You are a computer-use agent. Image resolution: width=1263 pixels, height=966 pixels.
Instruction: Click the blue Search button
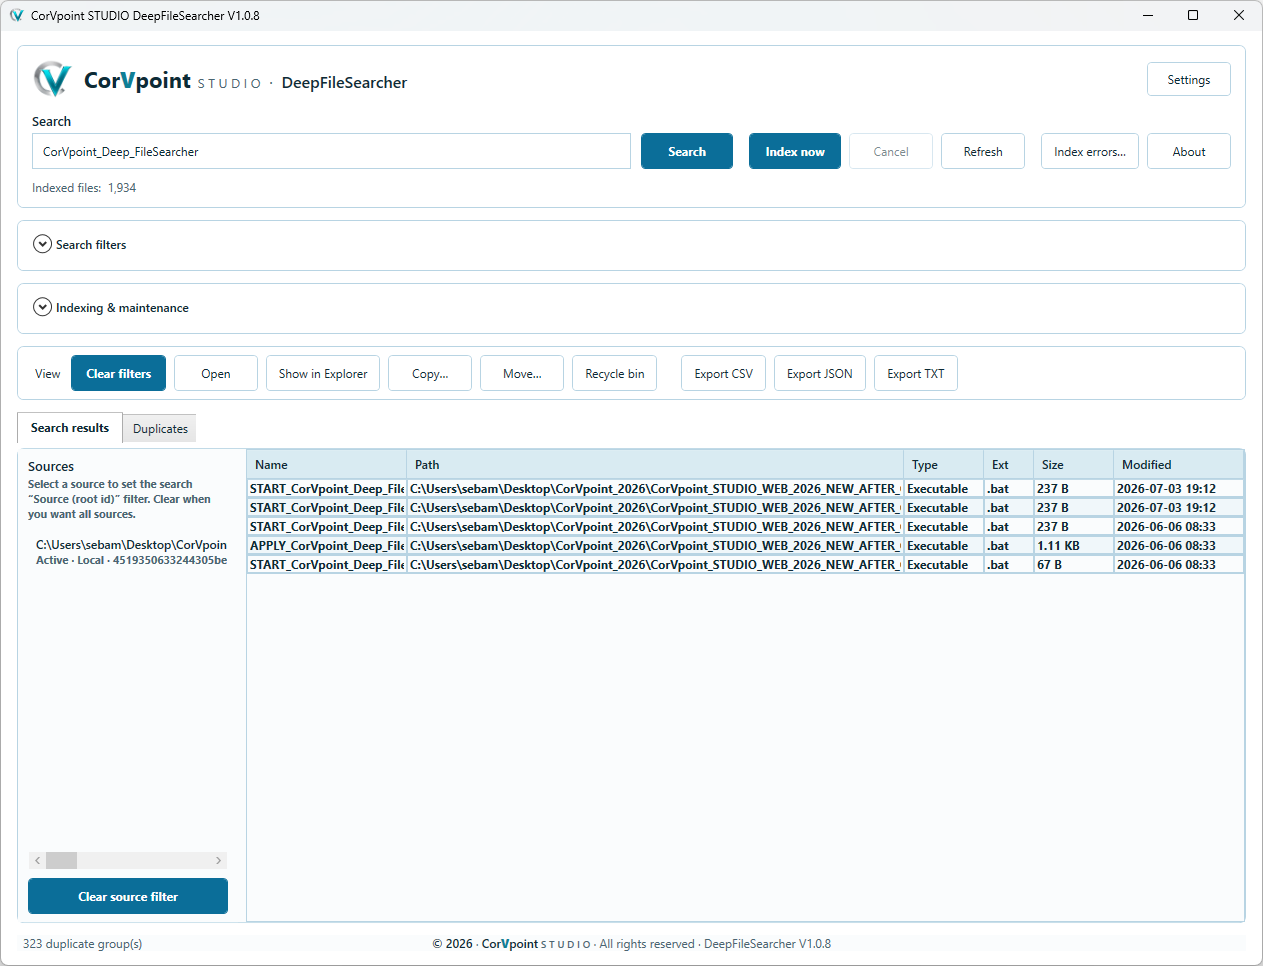(x=687, y=151)
